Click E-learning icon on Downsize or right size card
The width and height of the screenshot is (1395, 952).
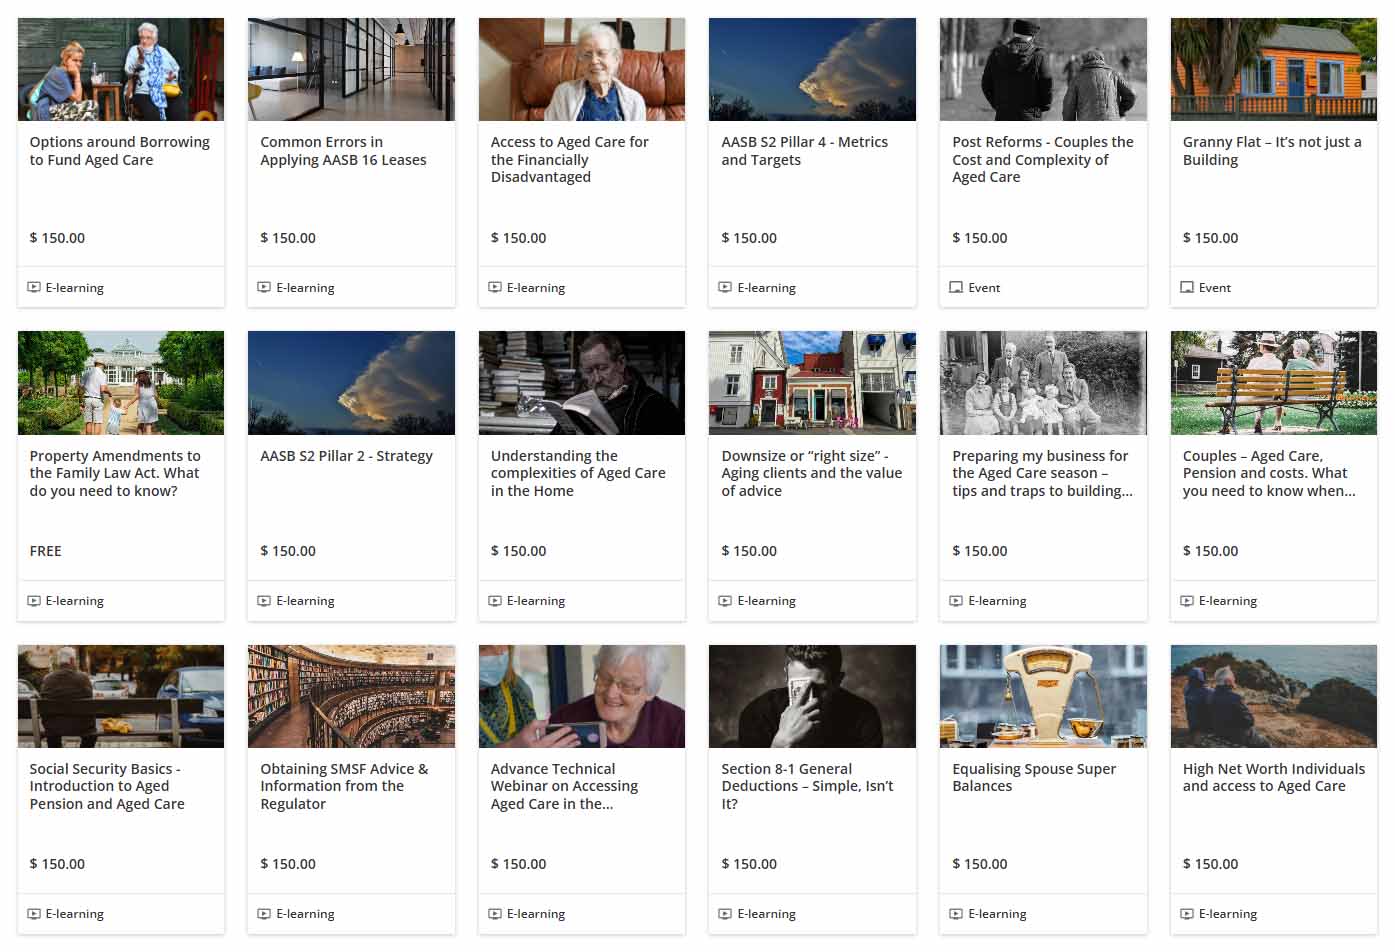[726, 601]
